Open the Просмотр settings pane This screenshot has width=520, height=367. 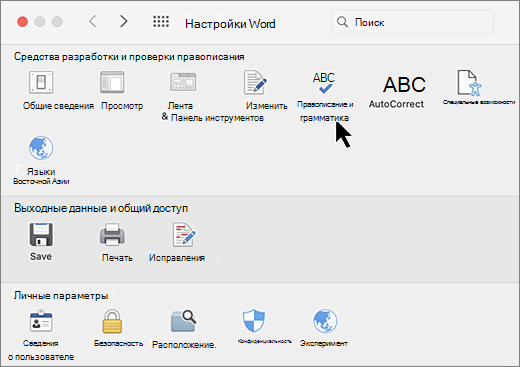click(x=112, y=82)
